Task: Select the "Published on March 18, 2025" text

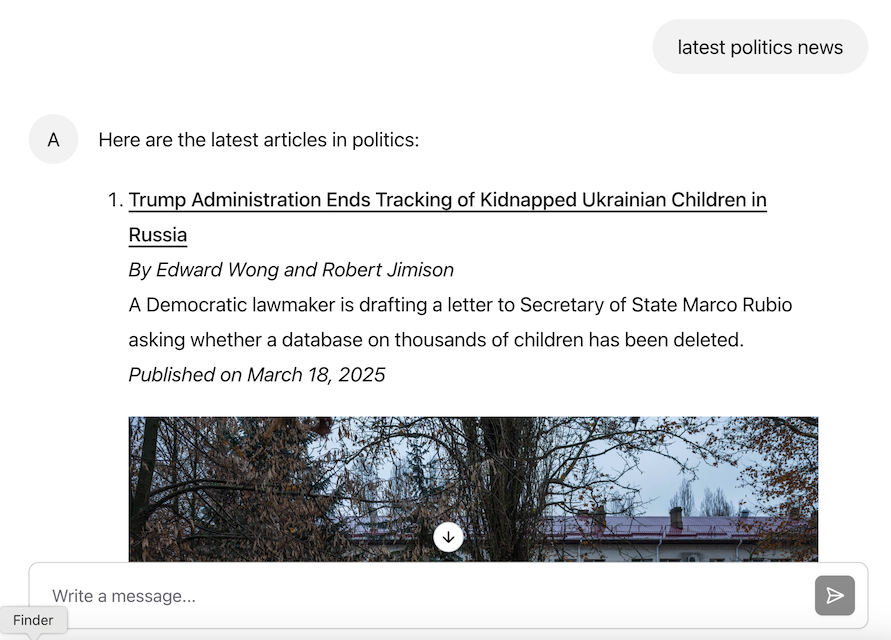Action: pos(256,374)
